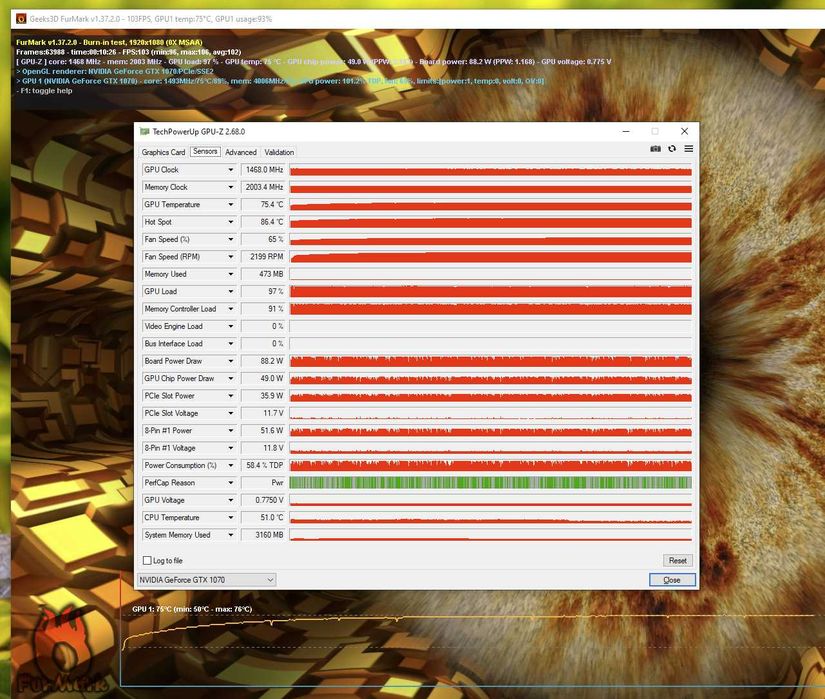Click the GPU-Z screenshot camera icon
This screenshot has height=699, width=825.
tap(655, 149)
